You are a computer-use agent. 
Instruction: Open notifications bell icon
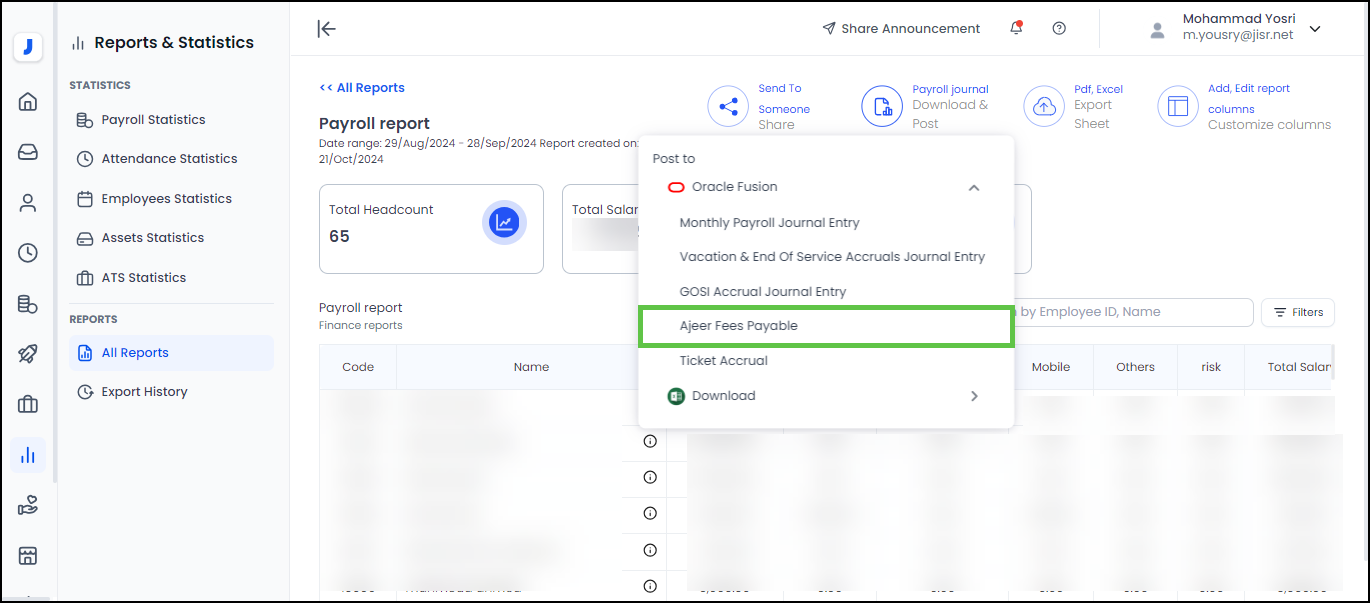1016,28
